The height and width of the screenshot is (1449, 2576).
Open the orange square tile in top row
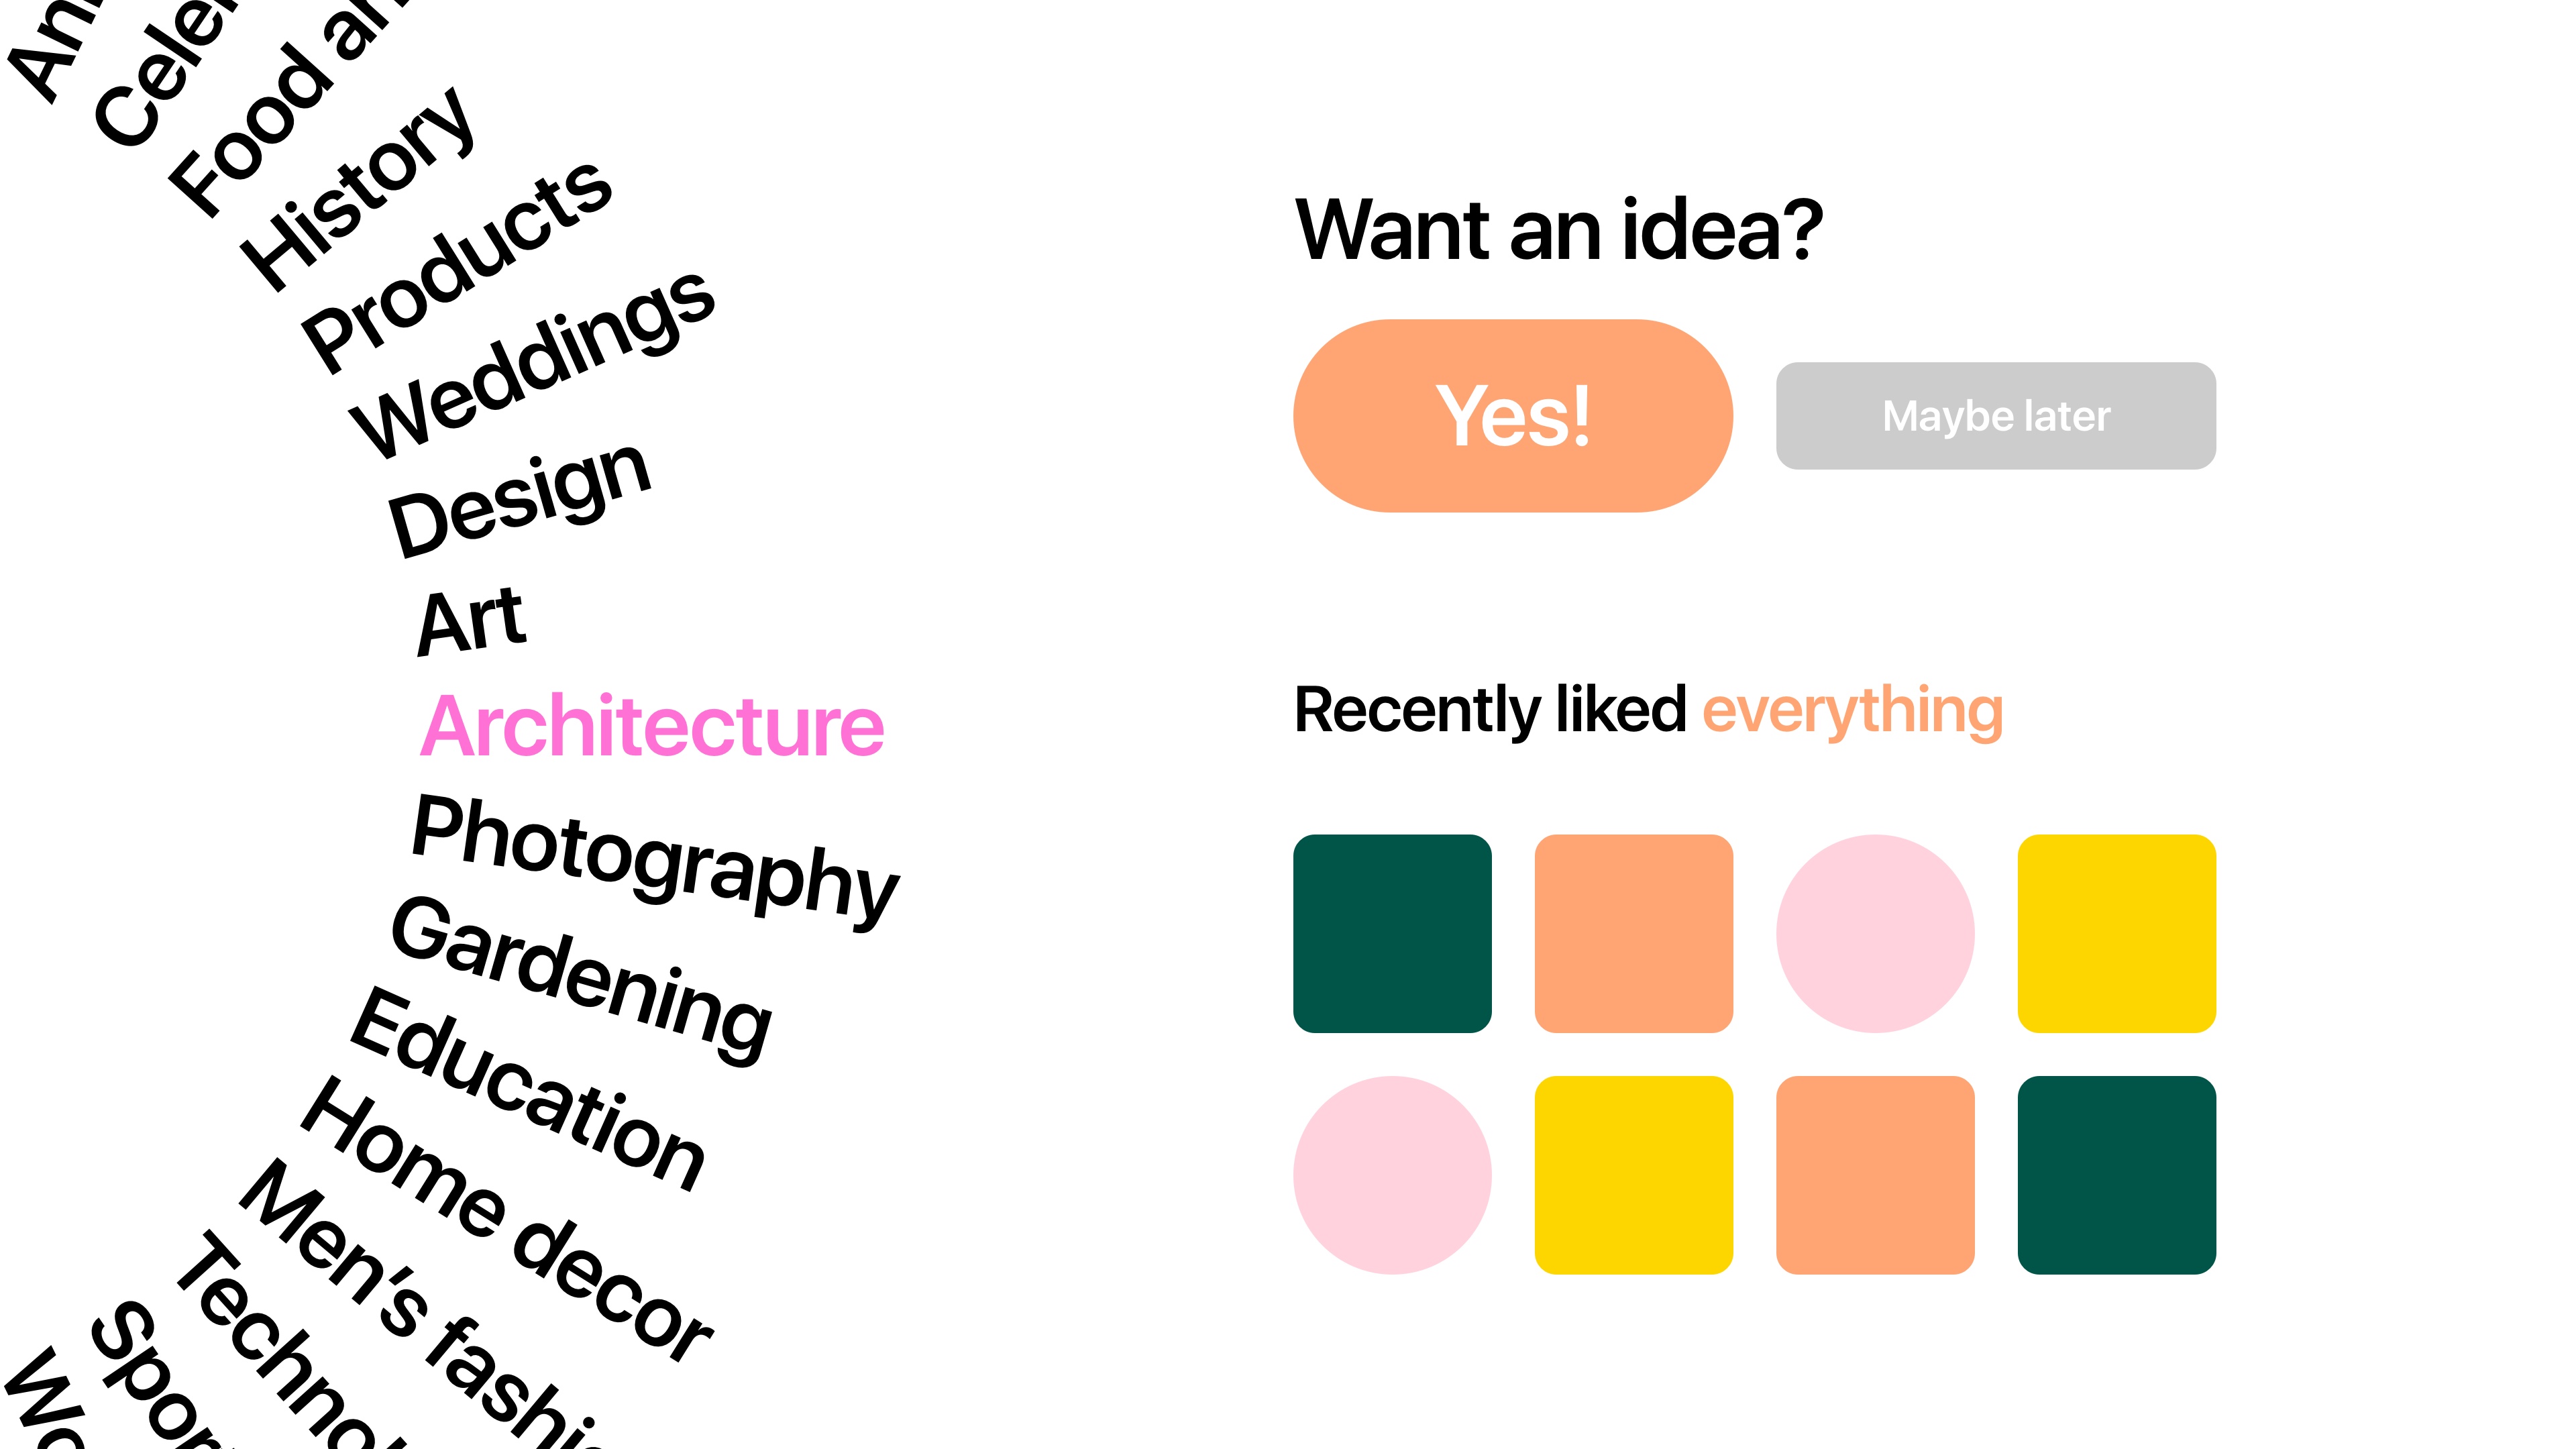[x=1634, y=934]
